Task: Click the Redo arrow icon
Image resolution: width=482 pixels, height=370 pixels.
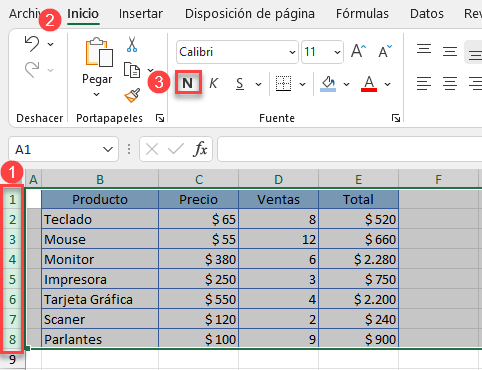Action: (32, 70)
